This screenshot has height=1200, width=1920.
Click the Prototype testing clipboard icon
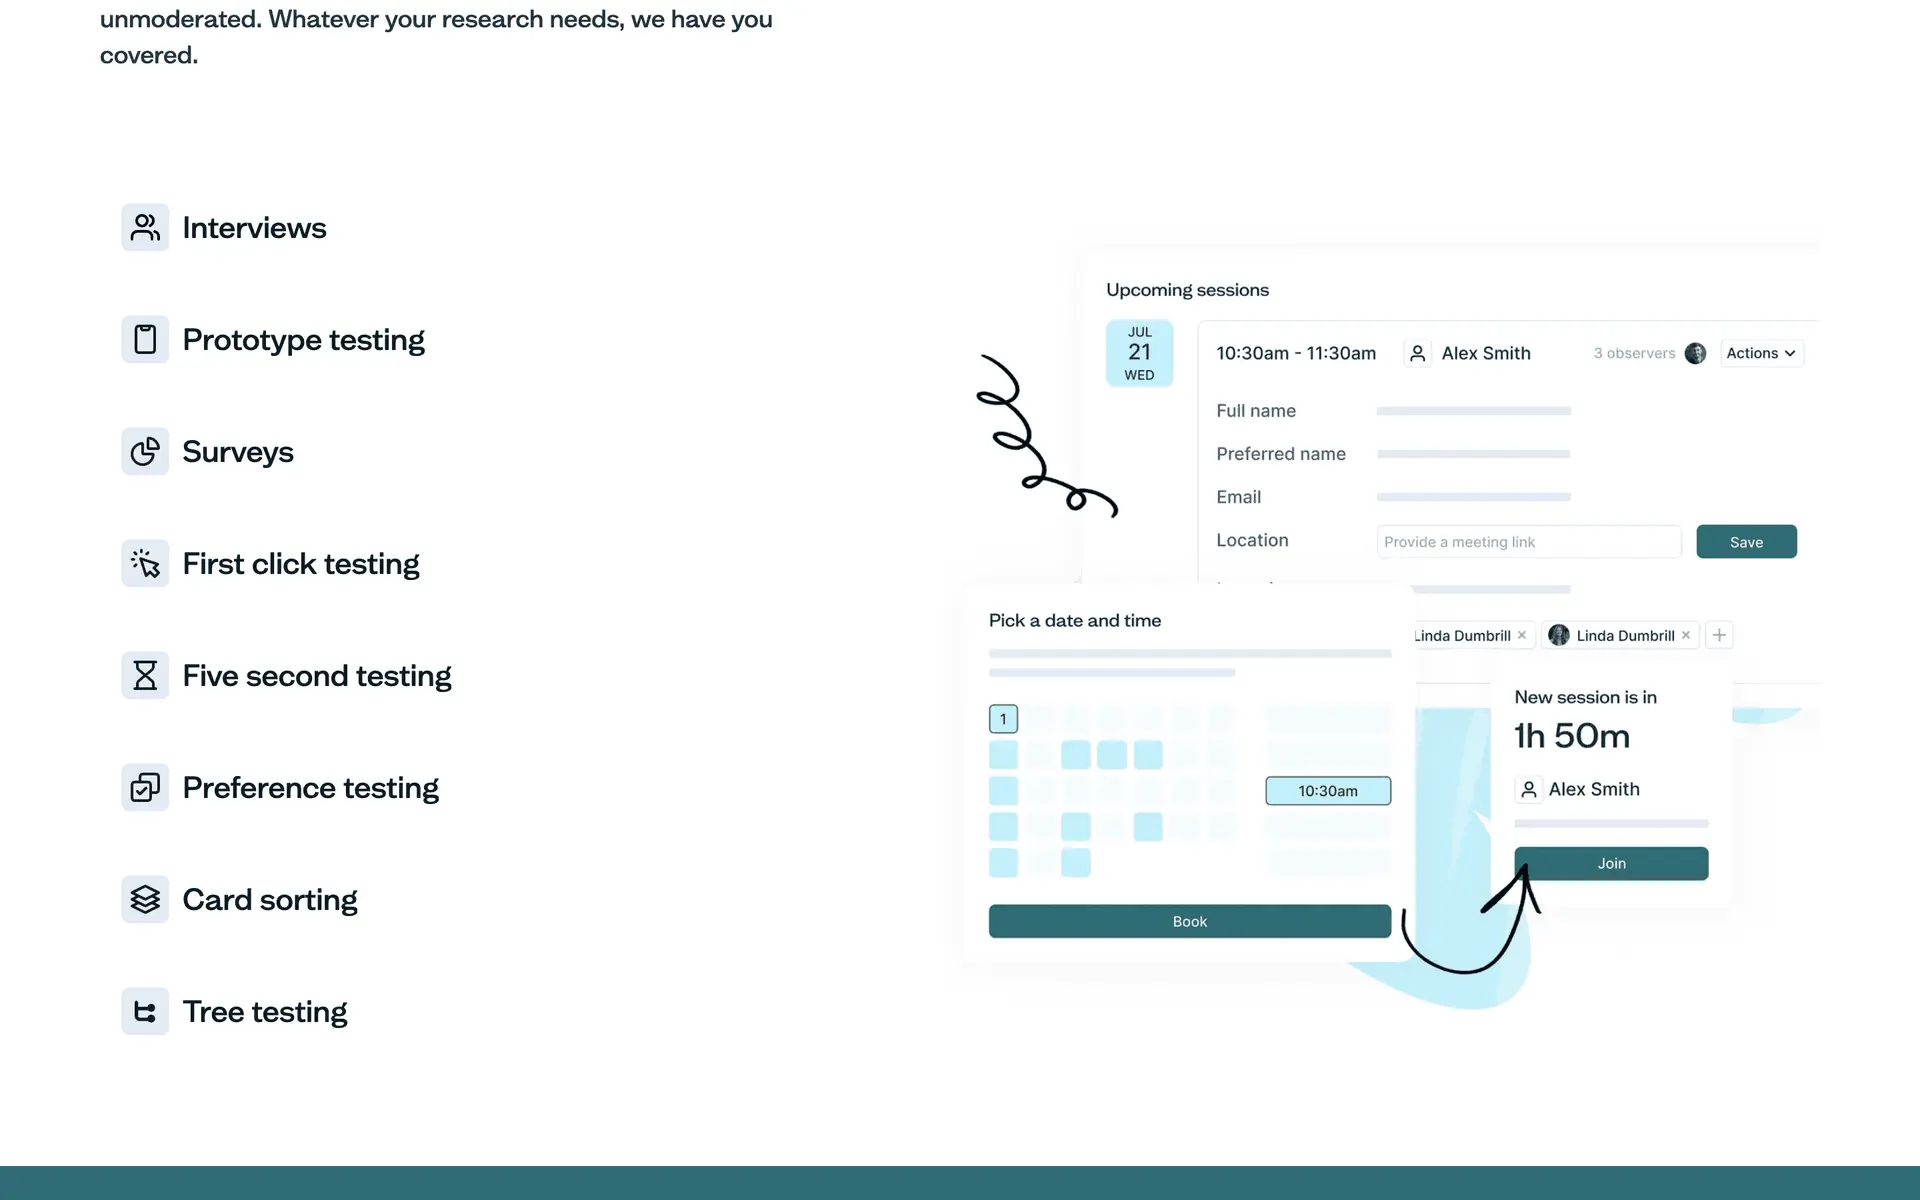pos(145,340)
